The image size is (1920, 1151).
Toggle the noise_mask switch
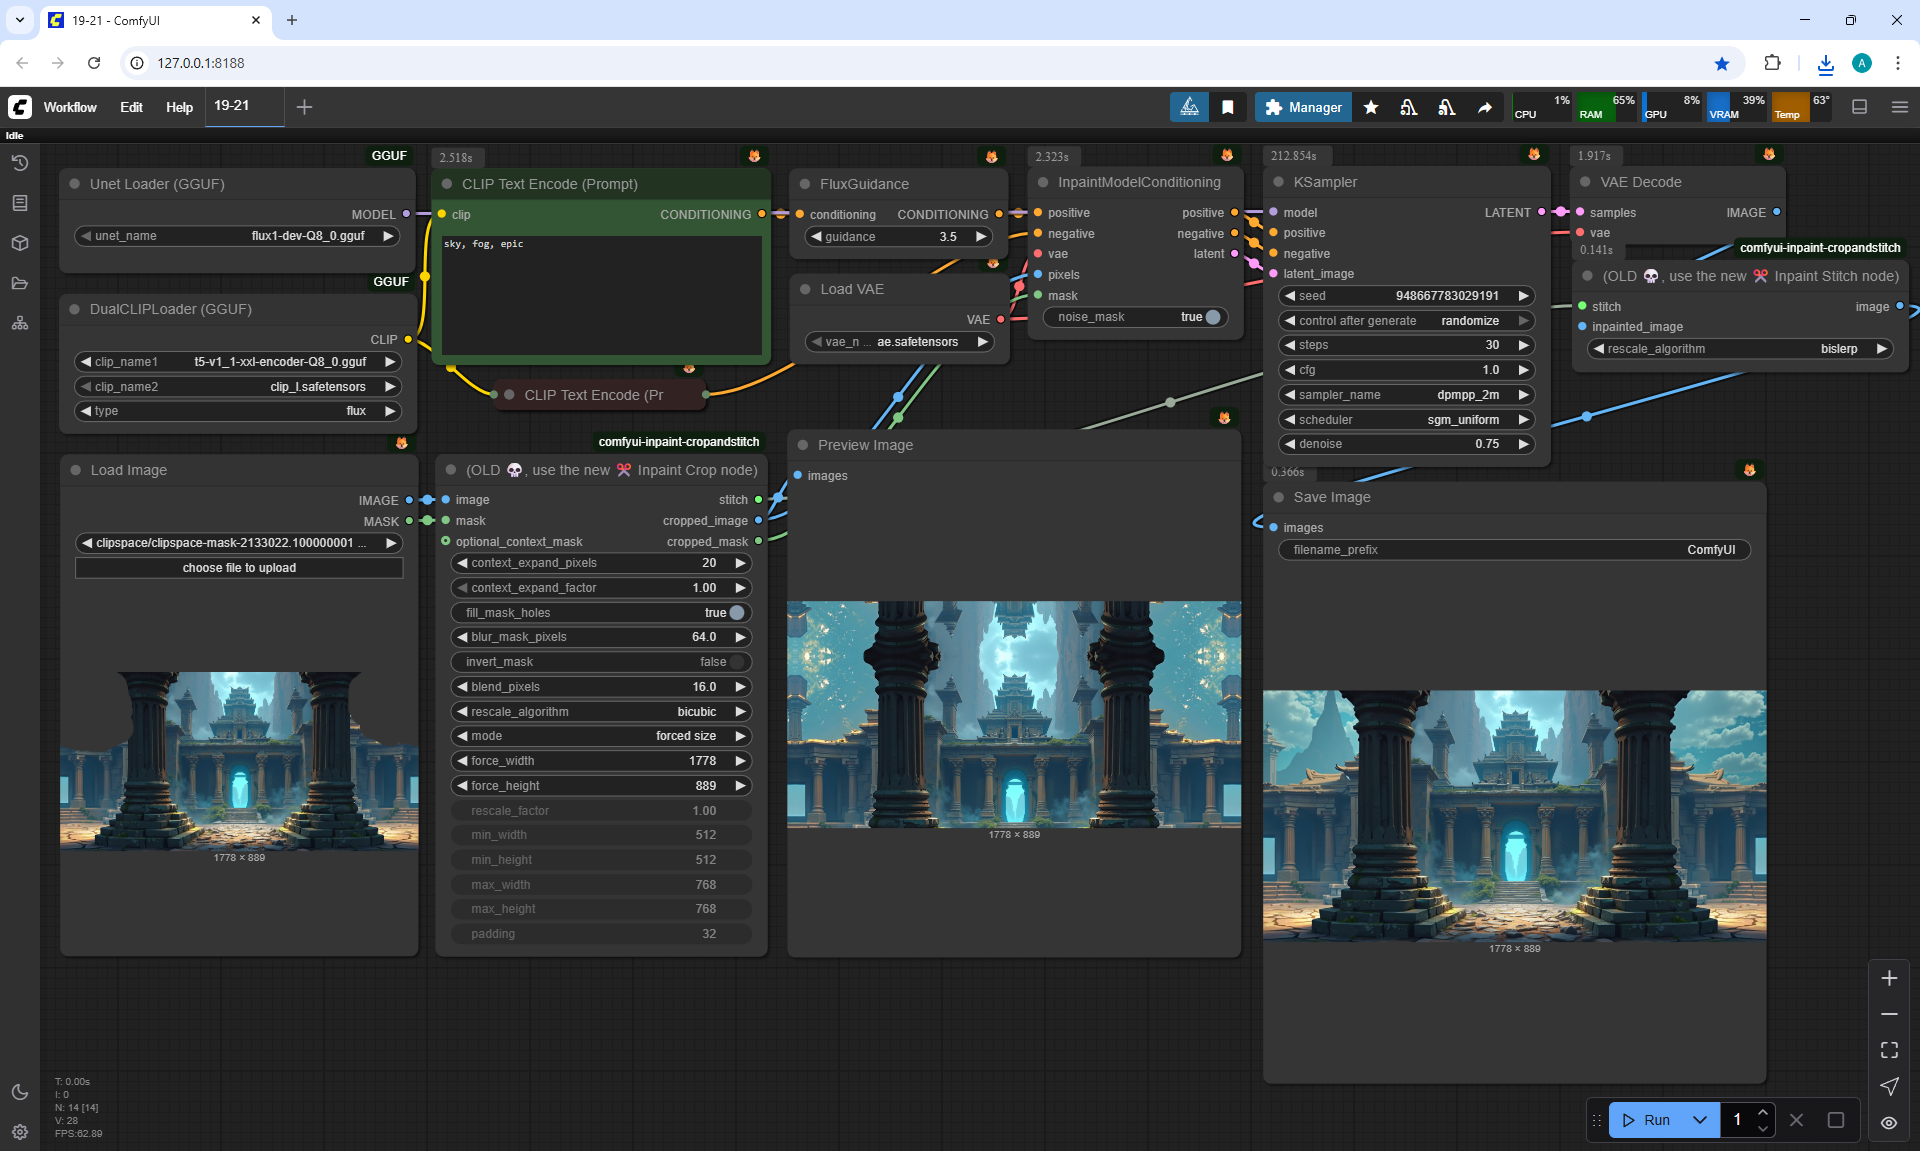click(1212, 317)
